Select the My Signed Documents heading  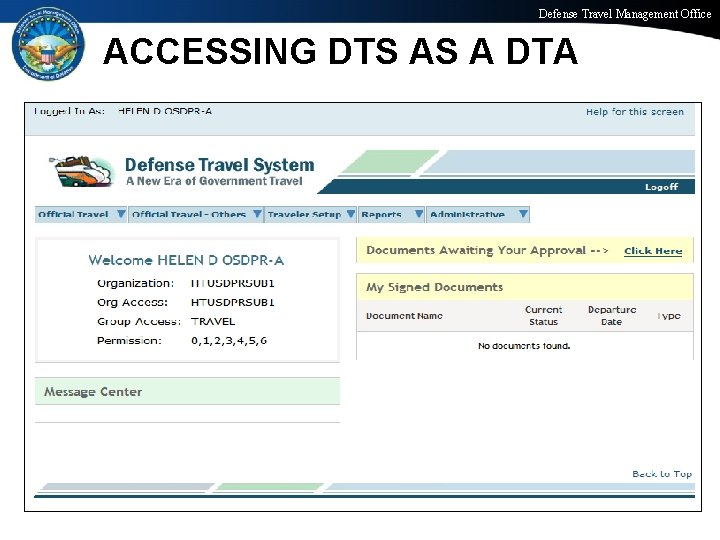(434, 287)
